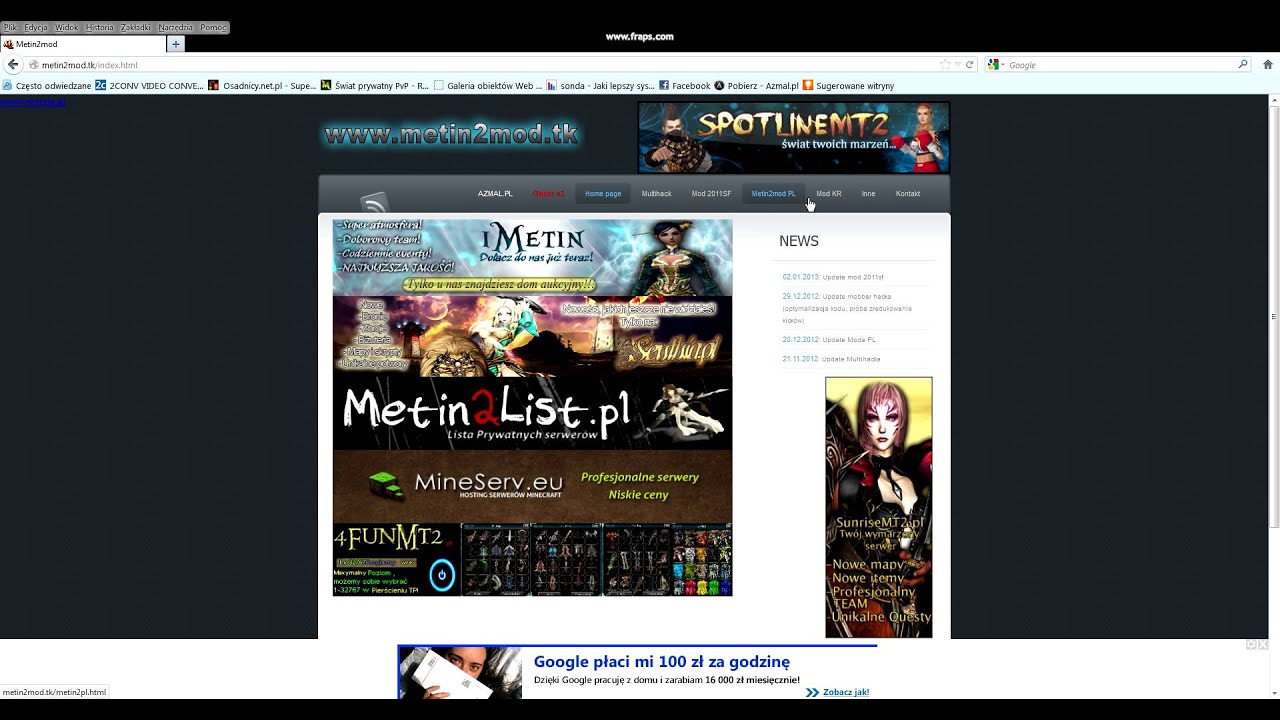This screenshot has height=720, width=1280.
Task: Click the iMetin banner
Action: pos(532,257)
